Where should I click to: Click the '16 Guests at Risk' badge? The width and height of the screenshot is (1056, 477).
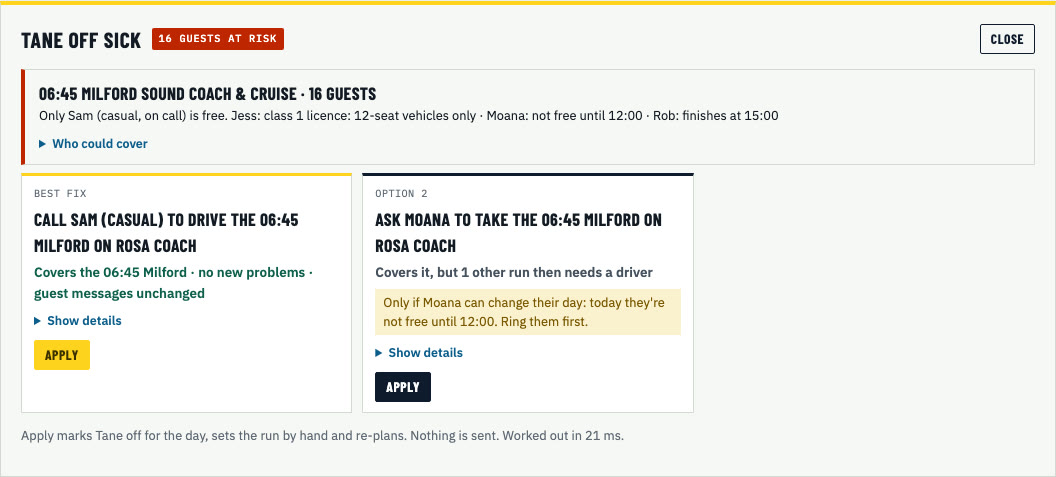pyautogui.click(x=218, y=39)
